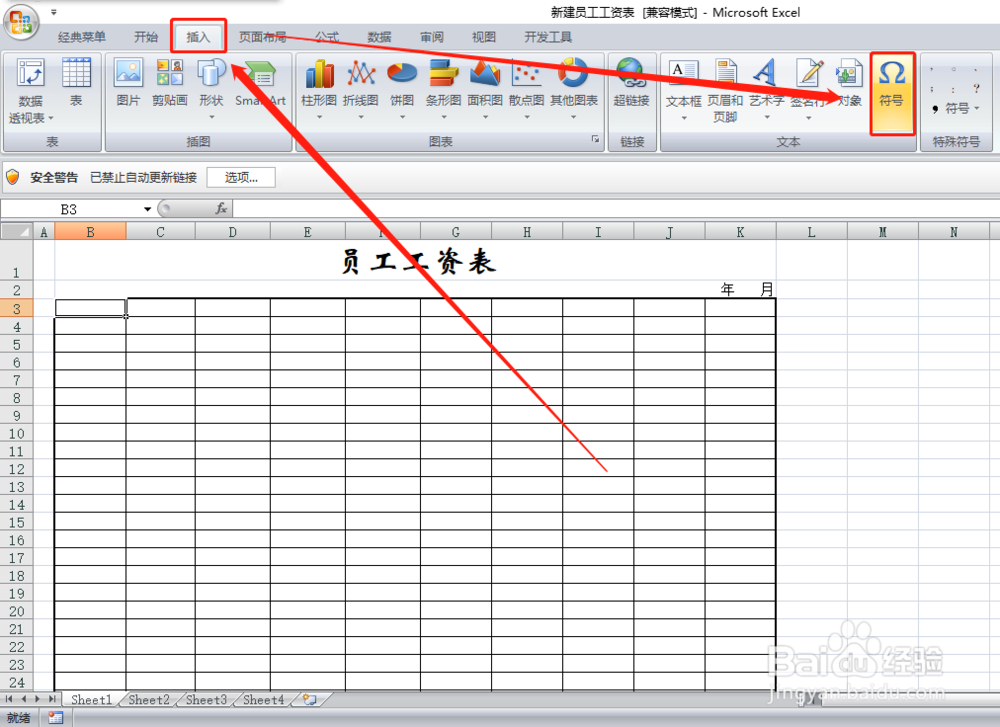The height and width of the screenshot is (727, 1000).
Task: Insert a signature line (签名行)
Action: pos(808,89)
